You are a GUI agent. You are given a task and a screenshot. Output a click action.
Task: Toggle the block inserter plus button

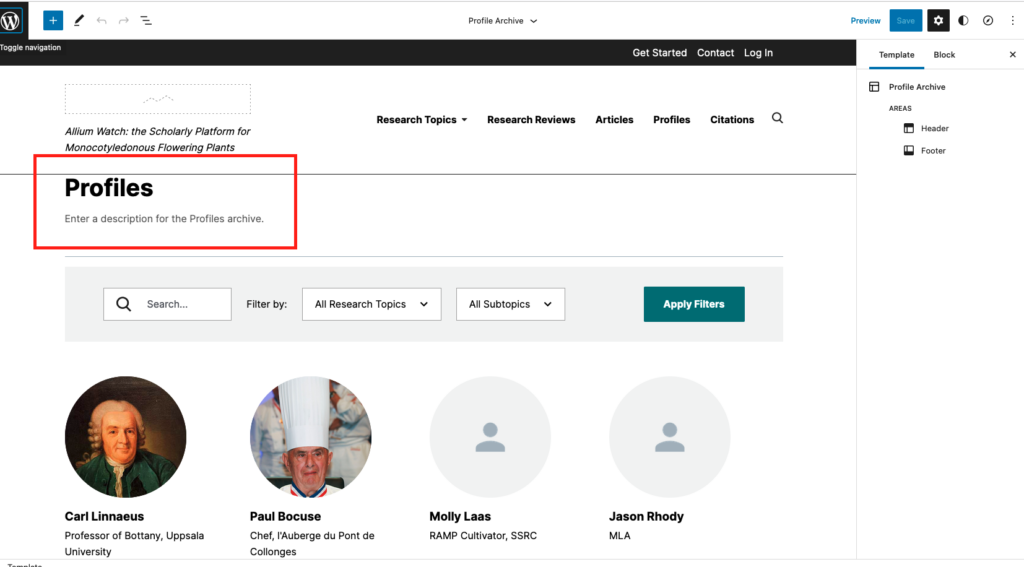(53, 20)
